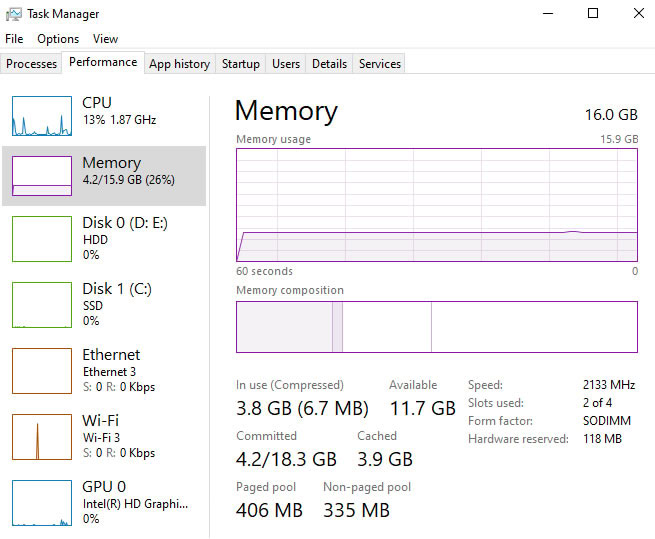The height and width of the screenshot is (539, 655).
Task: Switch to the App history tab
Action: tap(180, 64)
